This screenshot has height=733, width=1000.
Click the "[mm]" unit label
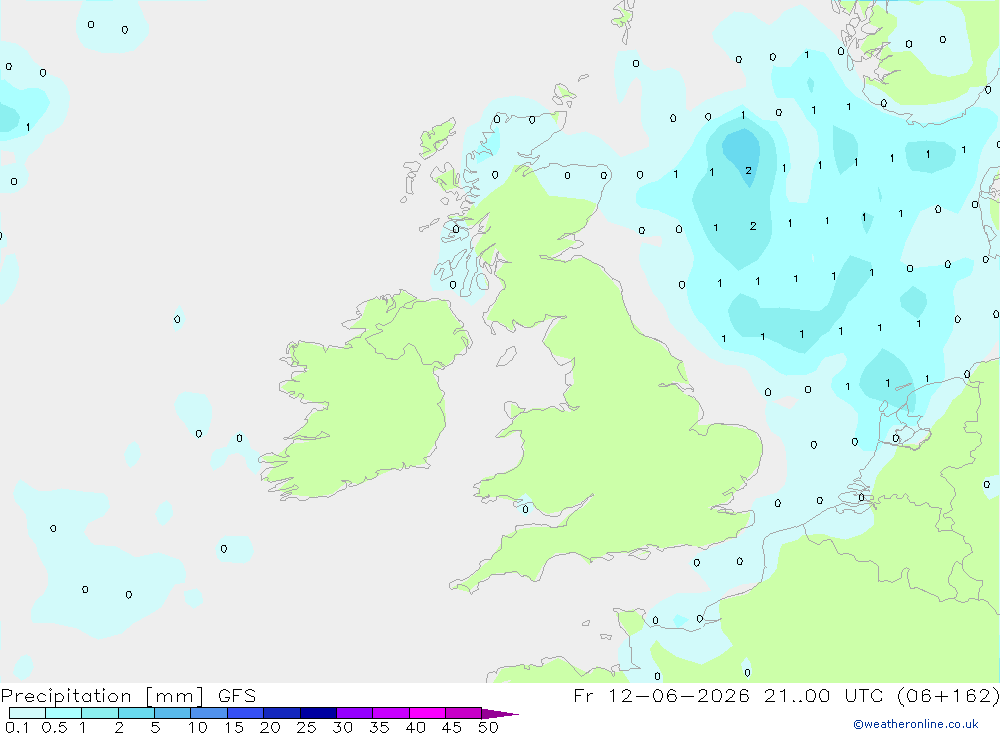pos(175,696)
